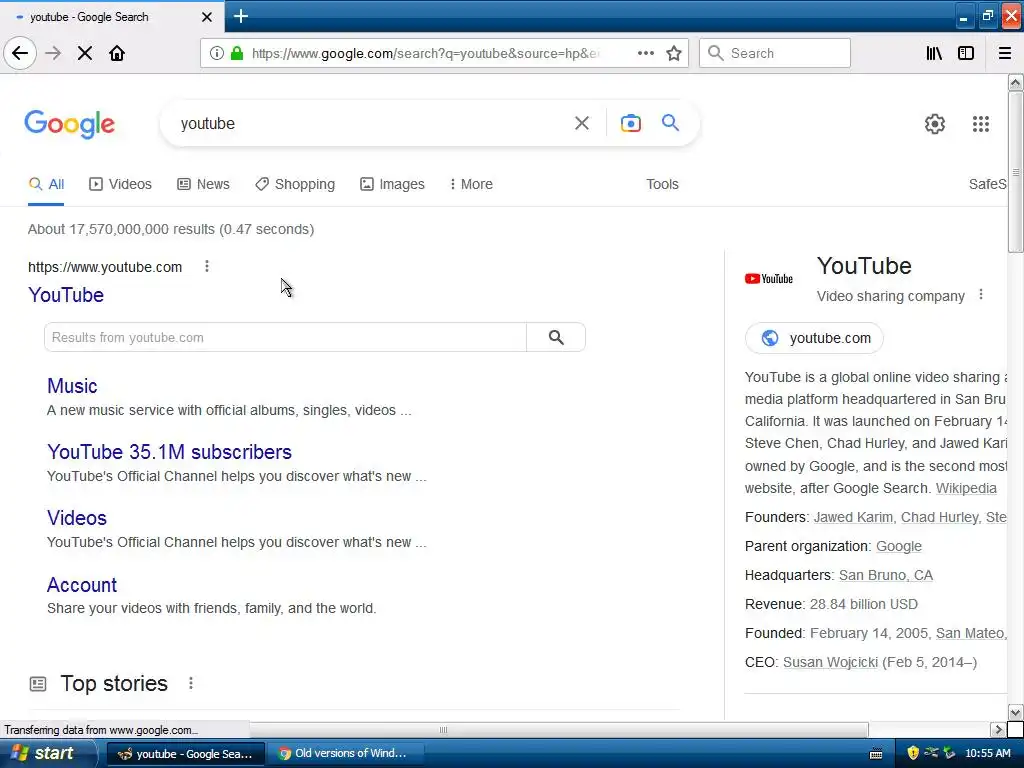Switch to the News tab
Screen dimensions: 1024x768
(203, 184)
